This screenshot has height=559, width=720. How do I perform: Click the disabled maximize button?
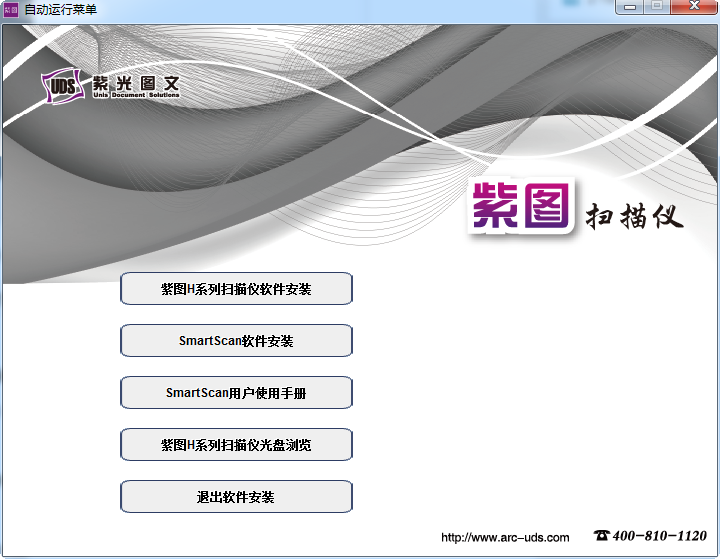[657, 6]
